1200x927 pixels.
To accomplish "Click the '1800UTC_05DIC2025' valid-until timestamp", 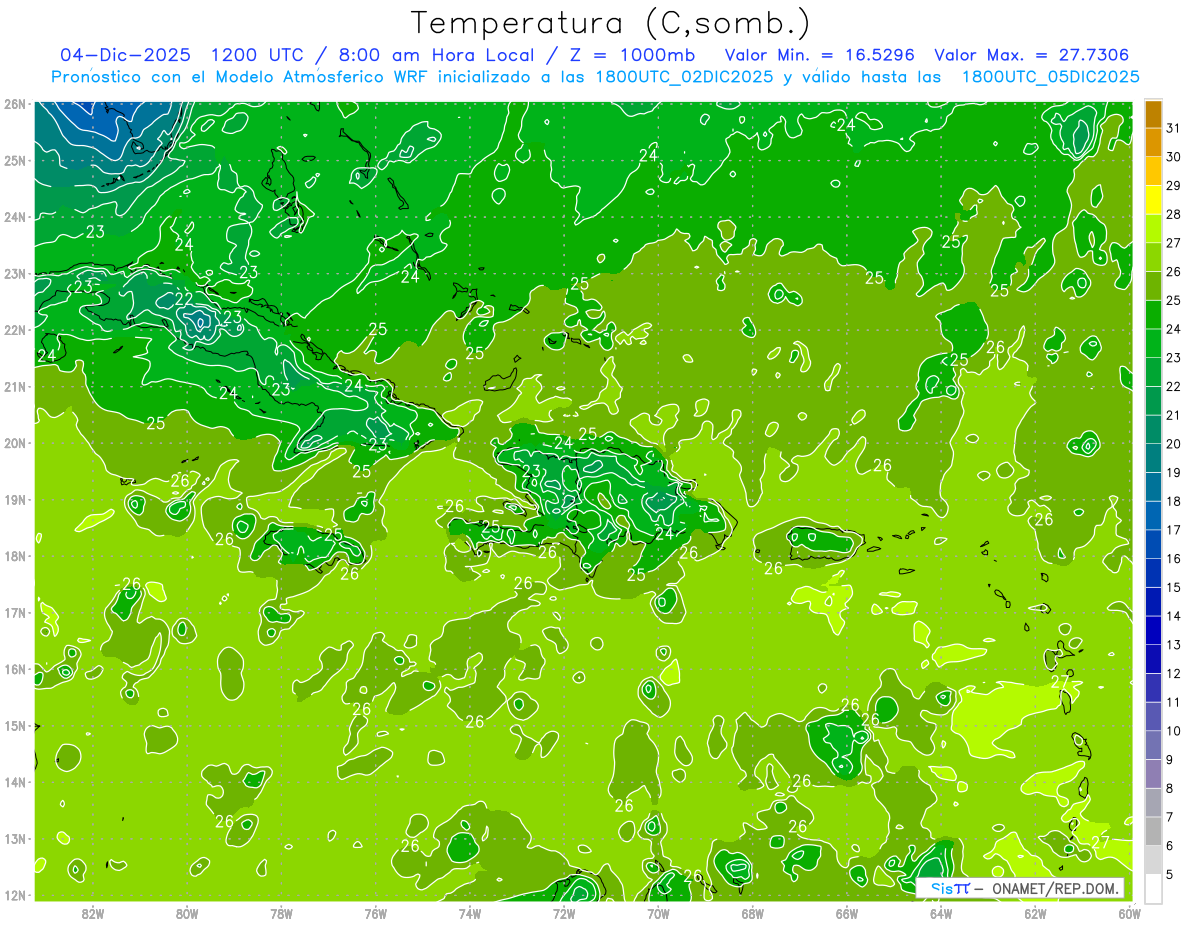I will point(1049,77).
